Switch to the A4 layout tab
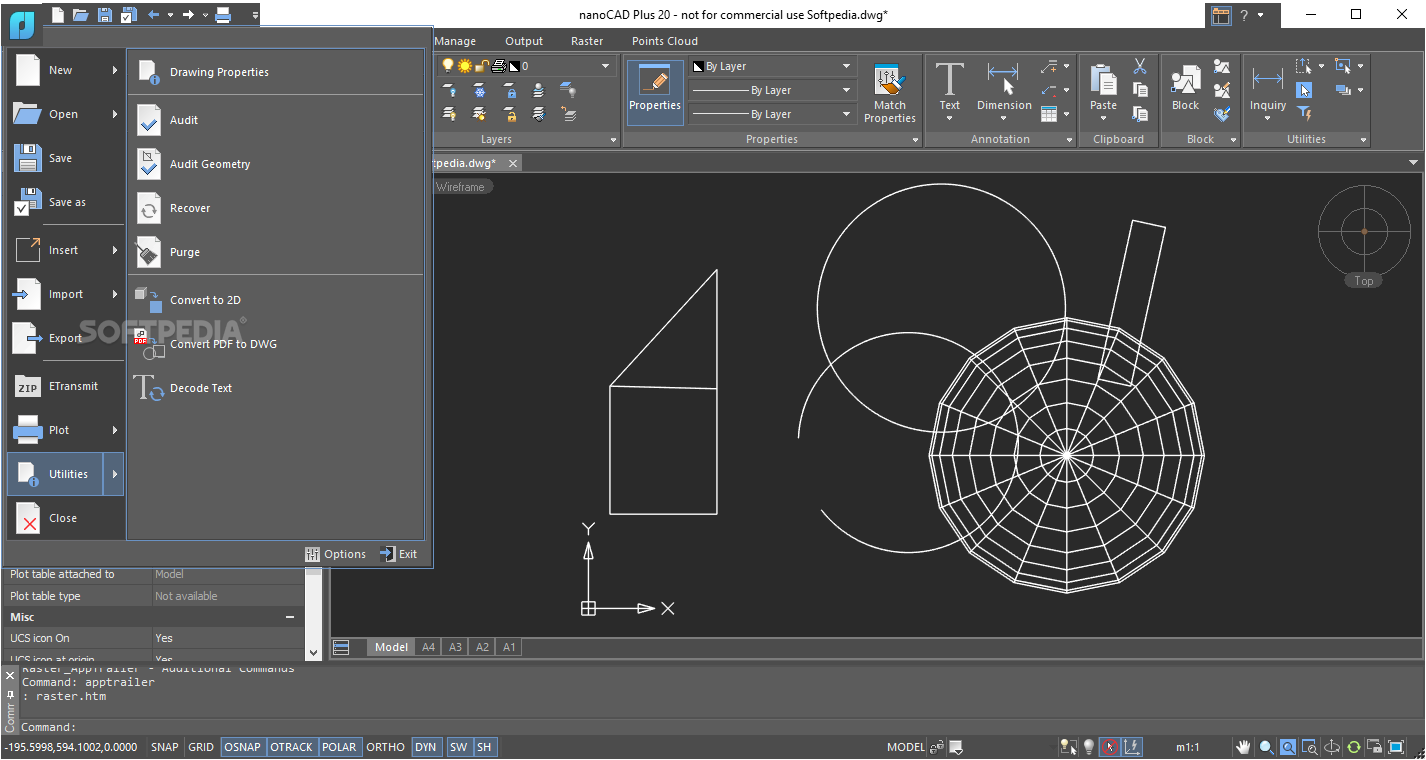 pyautogui.click(x=428, y=647)
